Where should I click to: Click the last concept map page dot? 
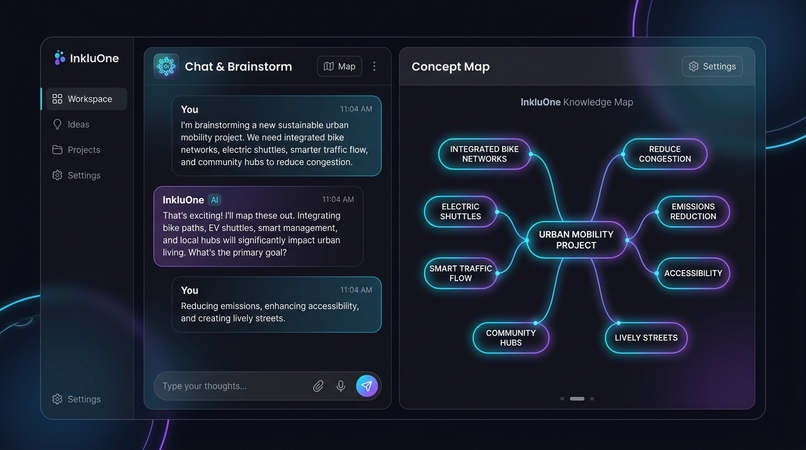point(592,399)
